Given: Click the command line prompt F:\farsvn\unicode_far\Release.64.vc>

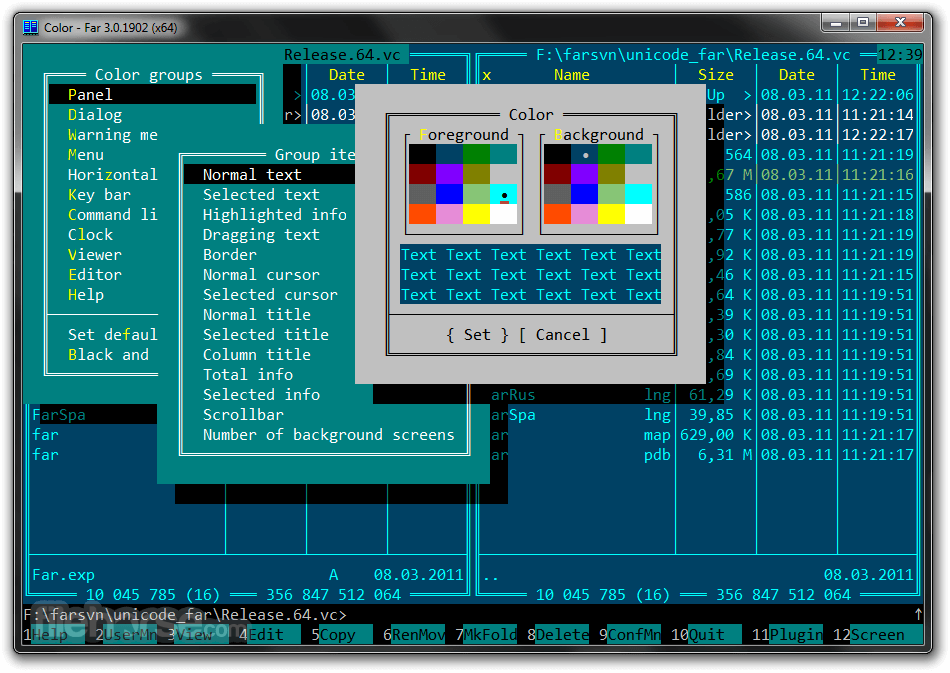Looking at the screenshot, I should coord(185,614).
